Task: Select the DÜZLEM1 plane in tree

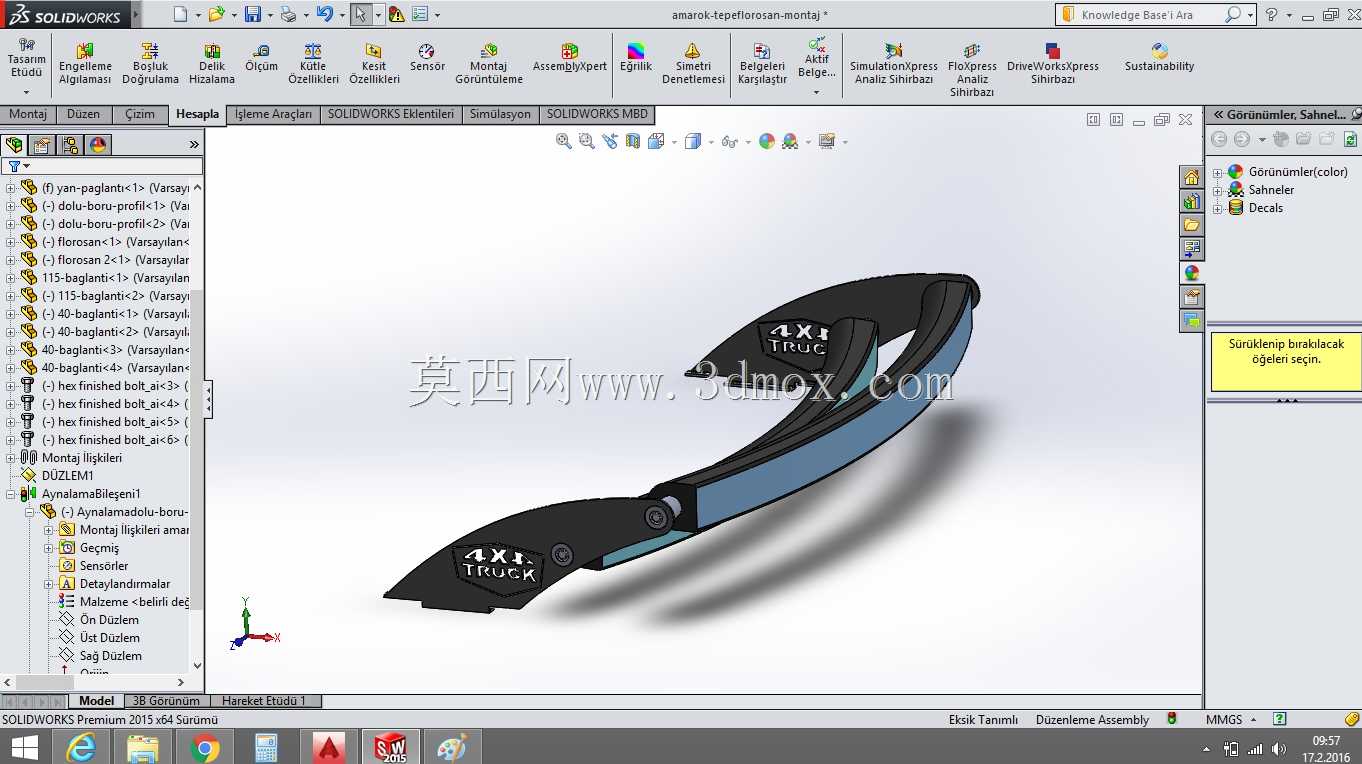Action: pos(68,476)
